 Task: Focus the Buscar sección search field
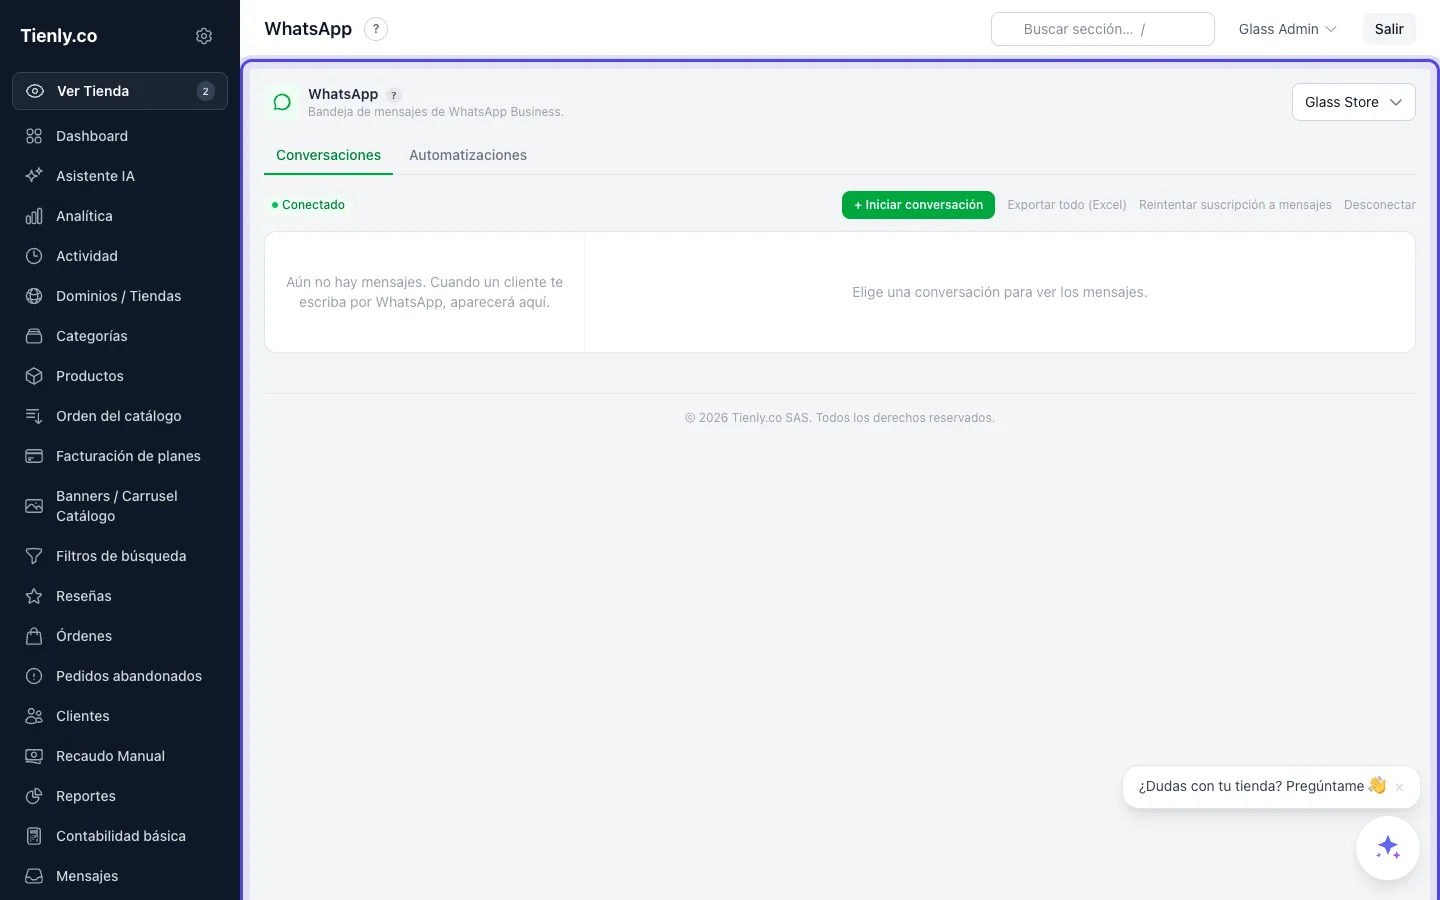[1102, 29]
